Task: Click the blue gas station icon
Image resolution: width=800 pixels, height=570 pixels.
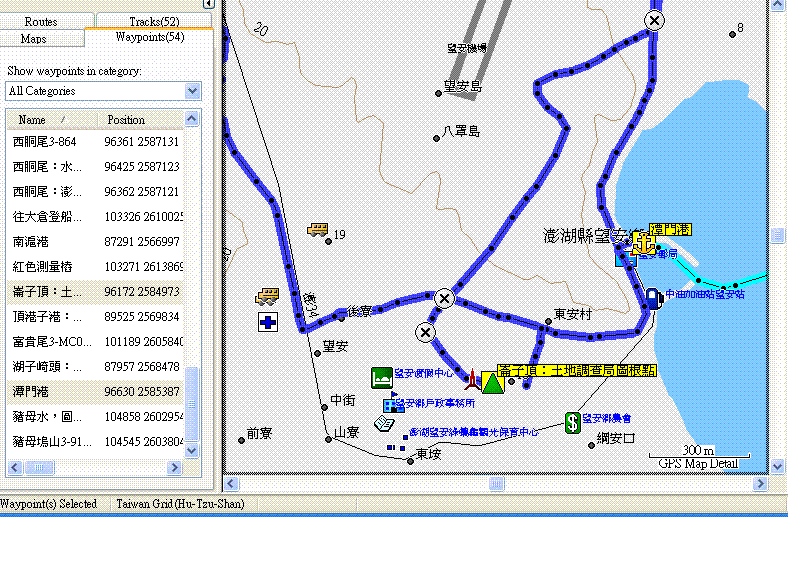Action: pyautogui.click(x=653, y=298)
